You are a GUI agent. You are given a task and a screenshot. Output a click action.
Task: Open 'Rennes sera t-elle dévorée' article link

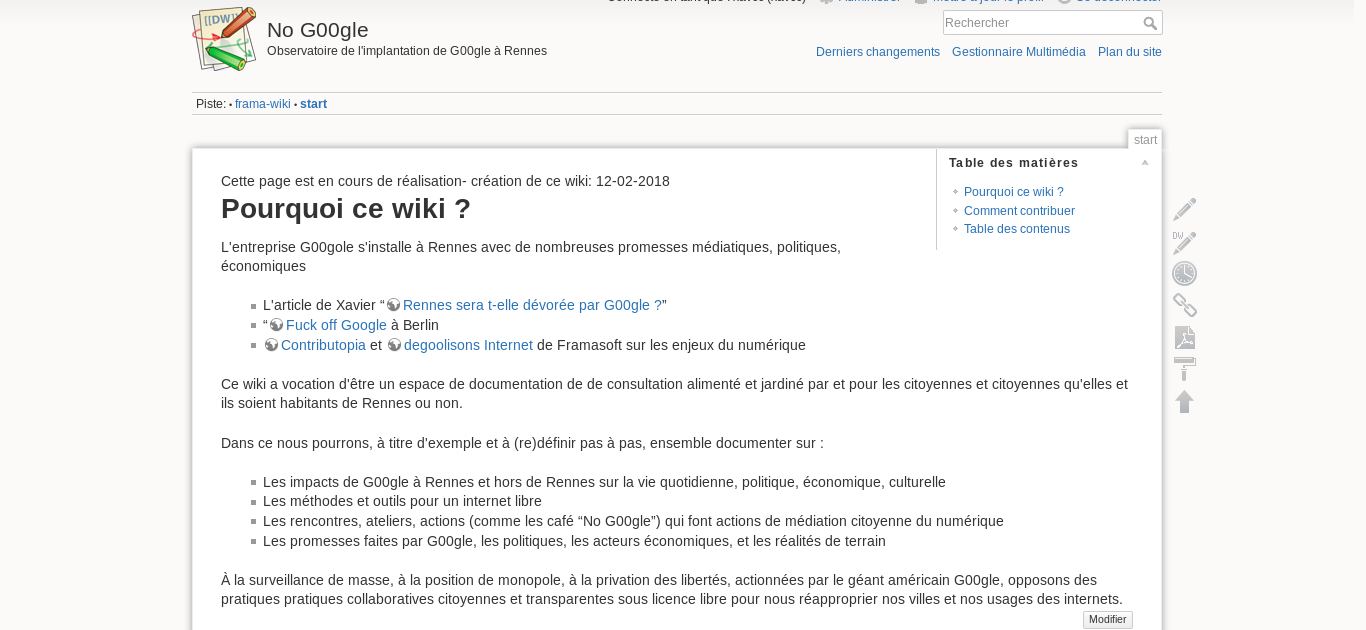pyautogui.click(x=531, y=306)
